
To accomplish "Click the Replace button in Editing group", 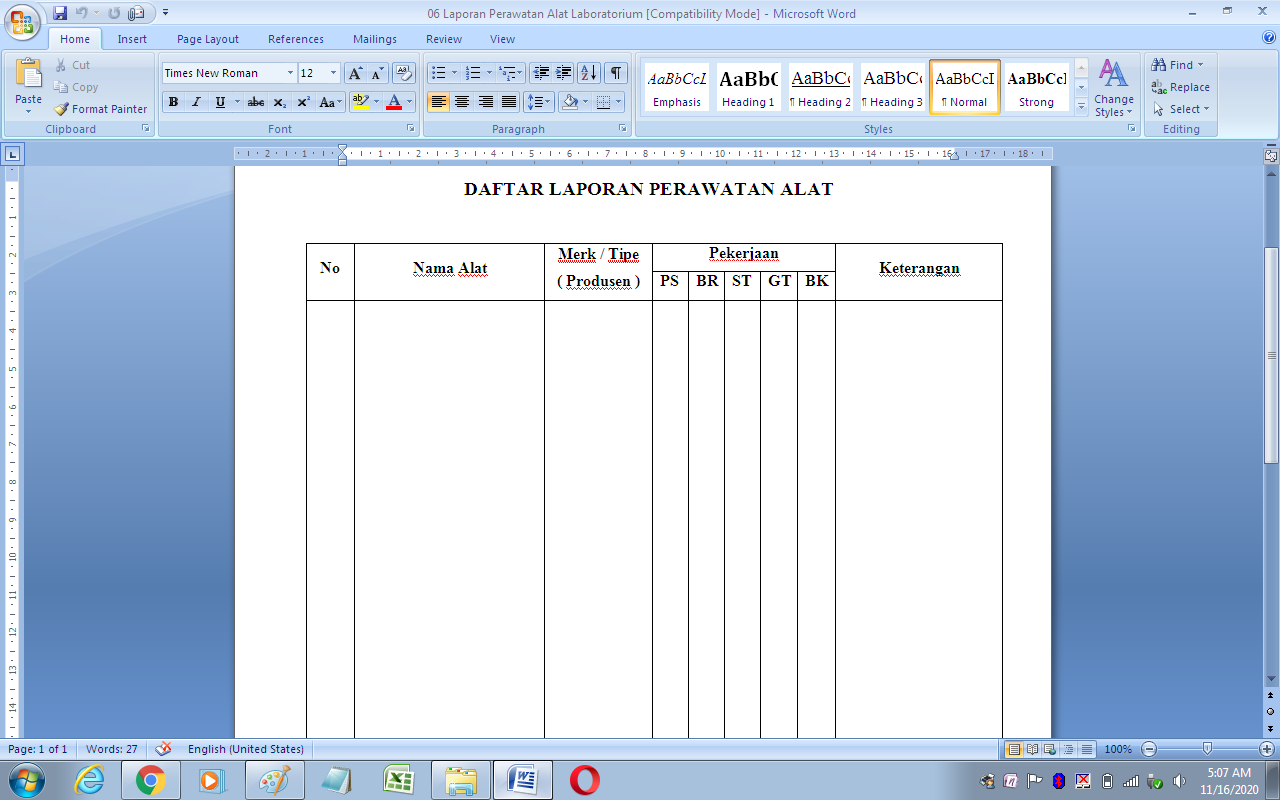I will [x=1183, y=86].
